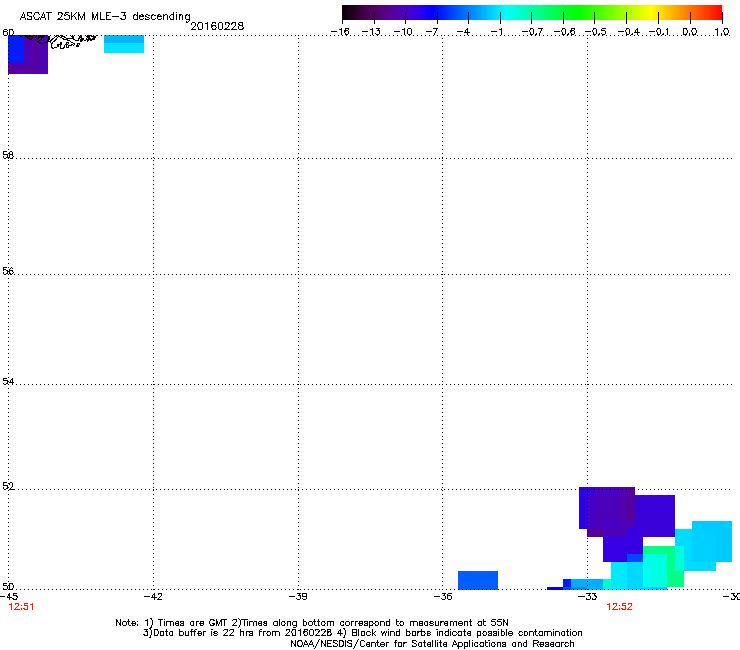Click the '1.0' label on the color scale
This screenshot has height=650, width=740.
(722, 32)
